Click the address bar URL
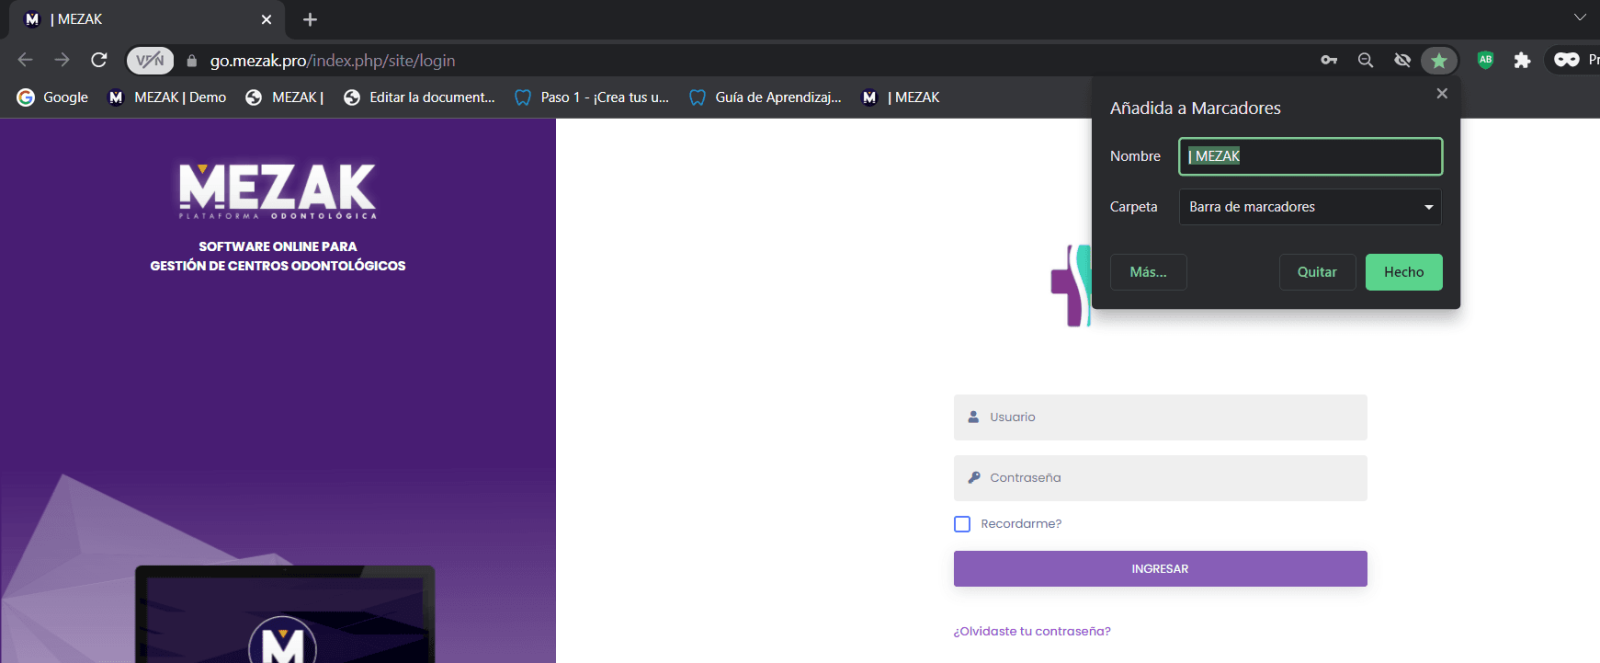 tap(332, 61)
